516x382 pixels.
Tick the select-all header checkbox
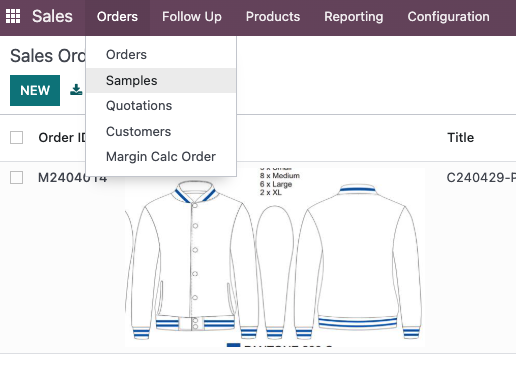(x=16, y=137)
